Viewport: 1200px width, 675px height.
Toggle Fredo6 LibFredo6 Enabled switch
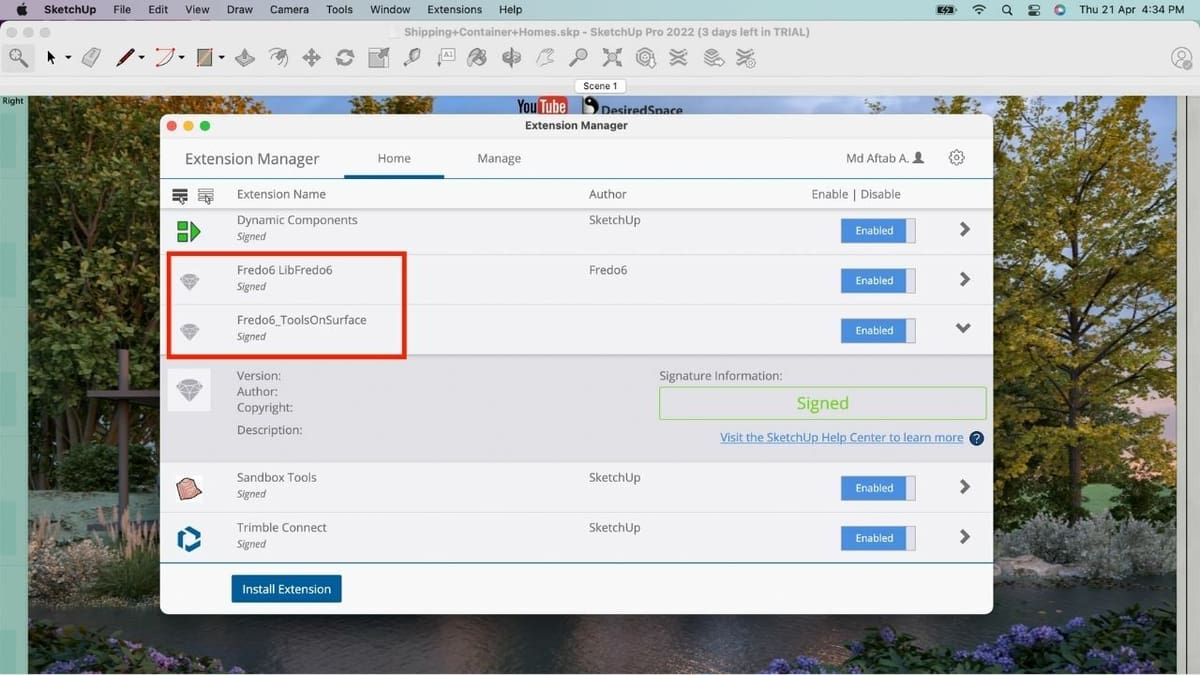878,280
